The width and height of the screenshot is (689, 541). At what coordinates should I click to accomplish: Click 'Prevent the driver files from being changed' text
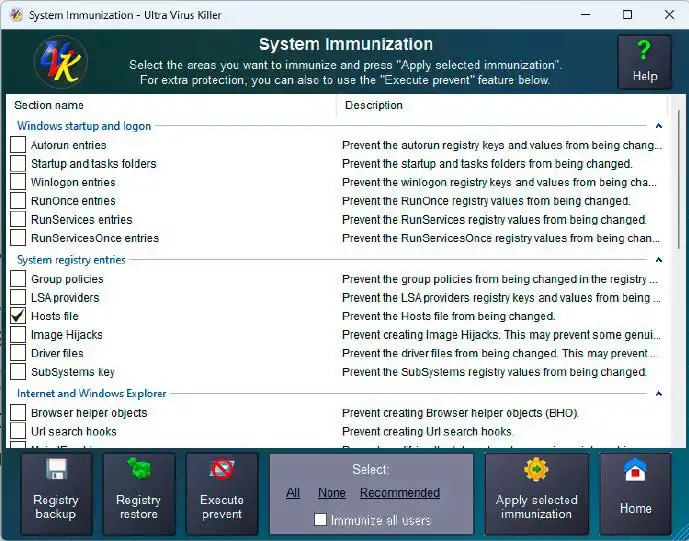tap(500, 353)
